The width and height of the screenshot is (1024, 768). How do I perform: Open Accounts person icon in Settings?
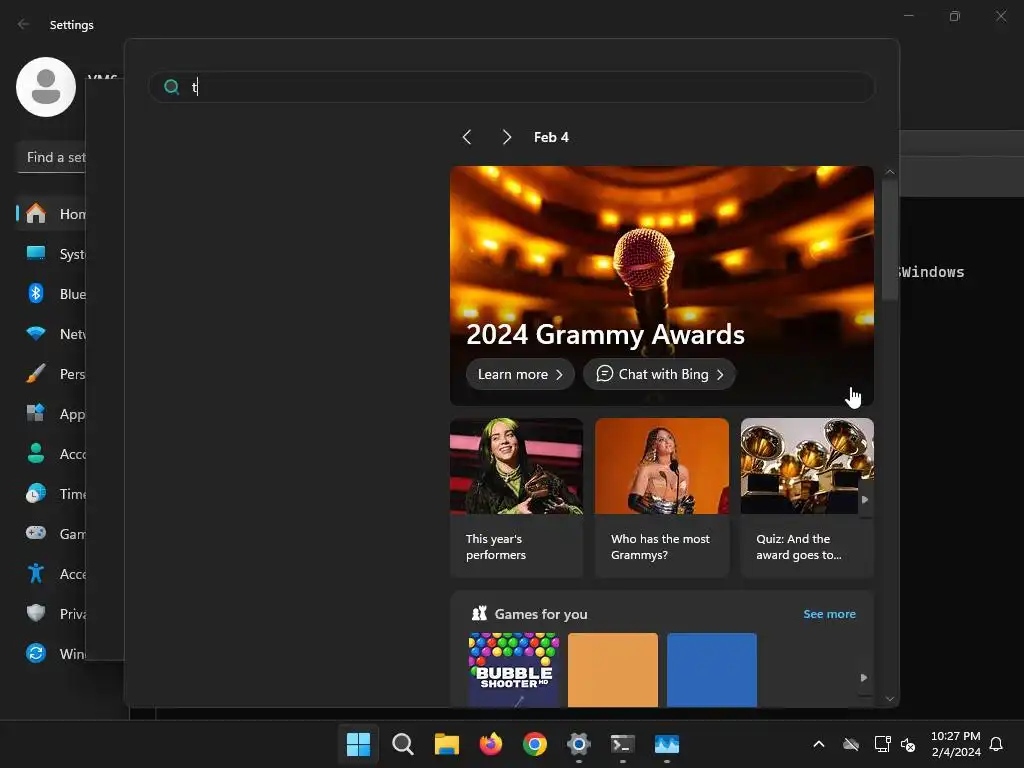click(36, 453)
